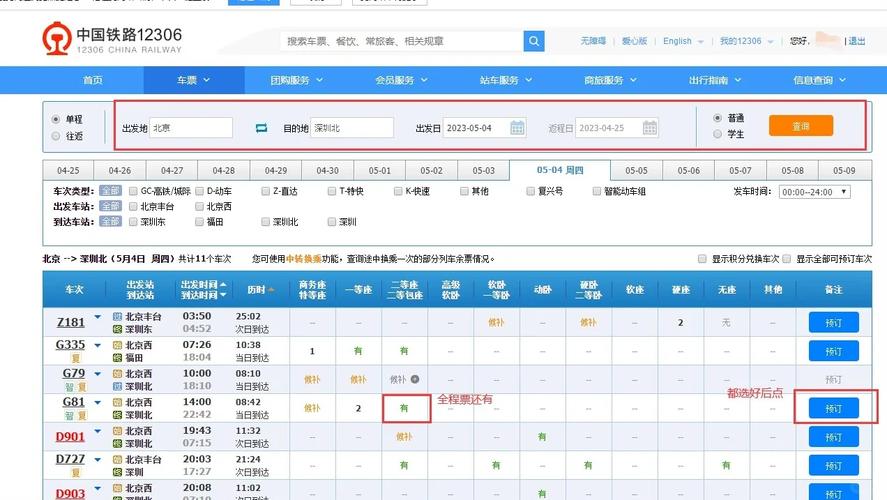
Task: Open departure date calendar icon
Action: [517, 128]
